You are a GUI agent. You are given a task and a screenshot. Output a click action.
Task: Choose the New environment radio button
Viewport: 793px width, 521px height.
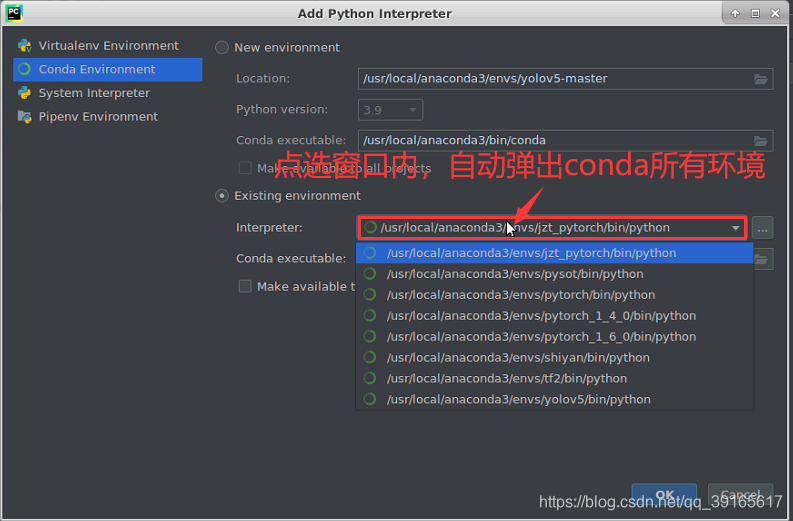pyautogui.click(x=222, y=48)
